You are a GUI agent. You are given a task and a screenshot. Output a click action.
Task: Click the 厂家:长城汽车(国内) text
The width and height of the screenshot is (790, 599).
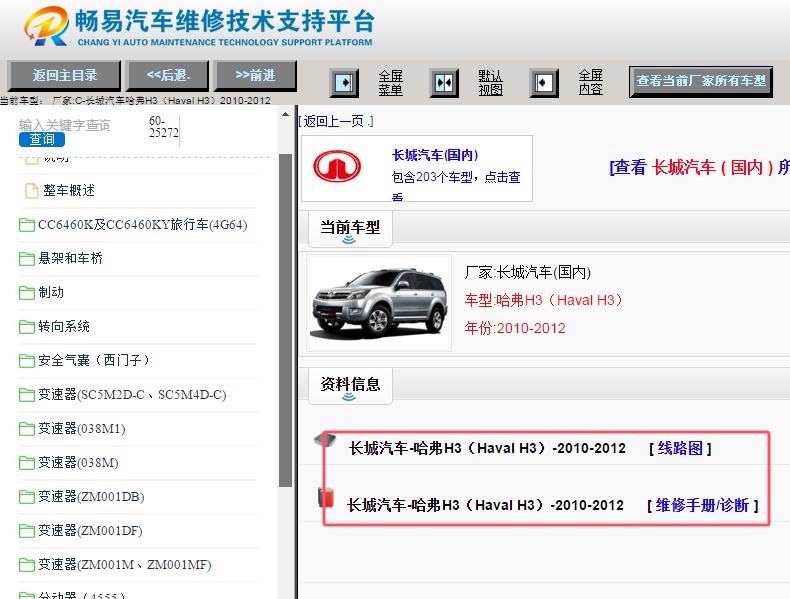click(x=528, y=273)
